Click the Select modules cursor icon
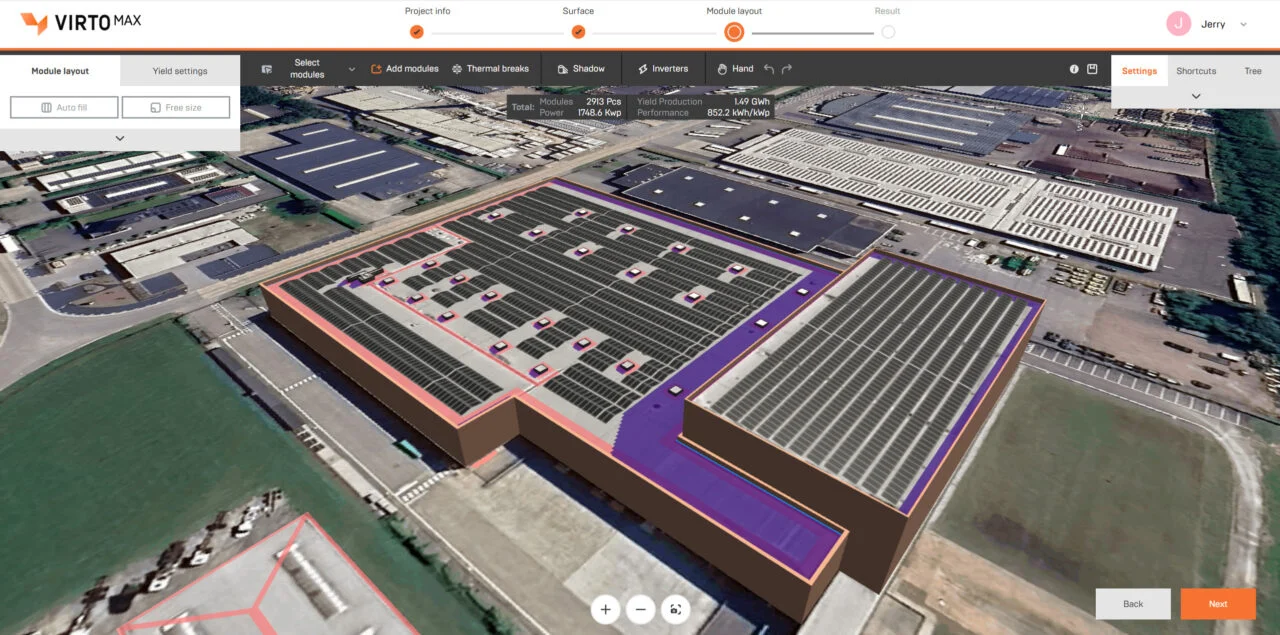The image size is (1280, 635). tap(267, 69)
